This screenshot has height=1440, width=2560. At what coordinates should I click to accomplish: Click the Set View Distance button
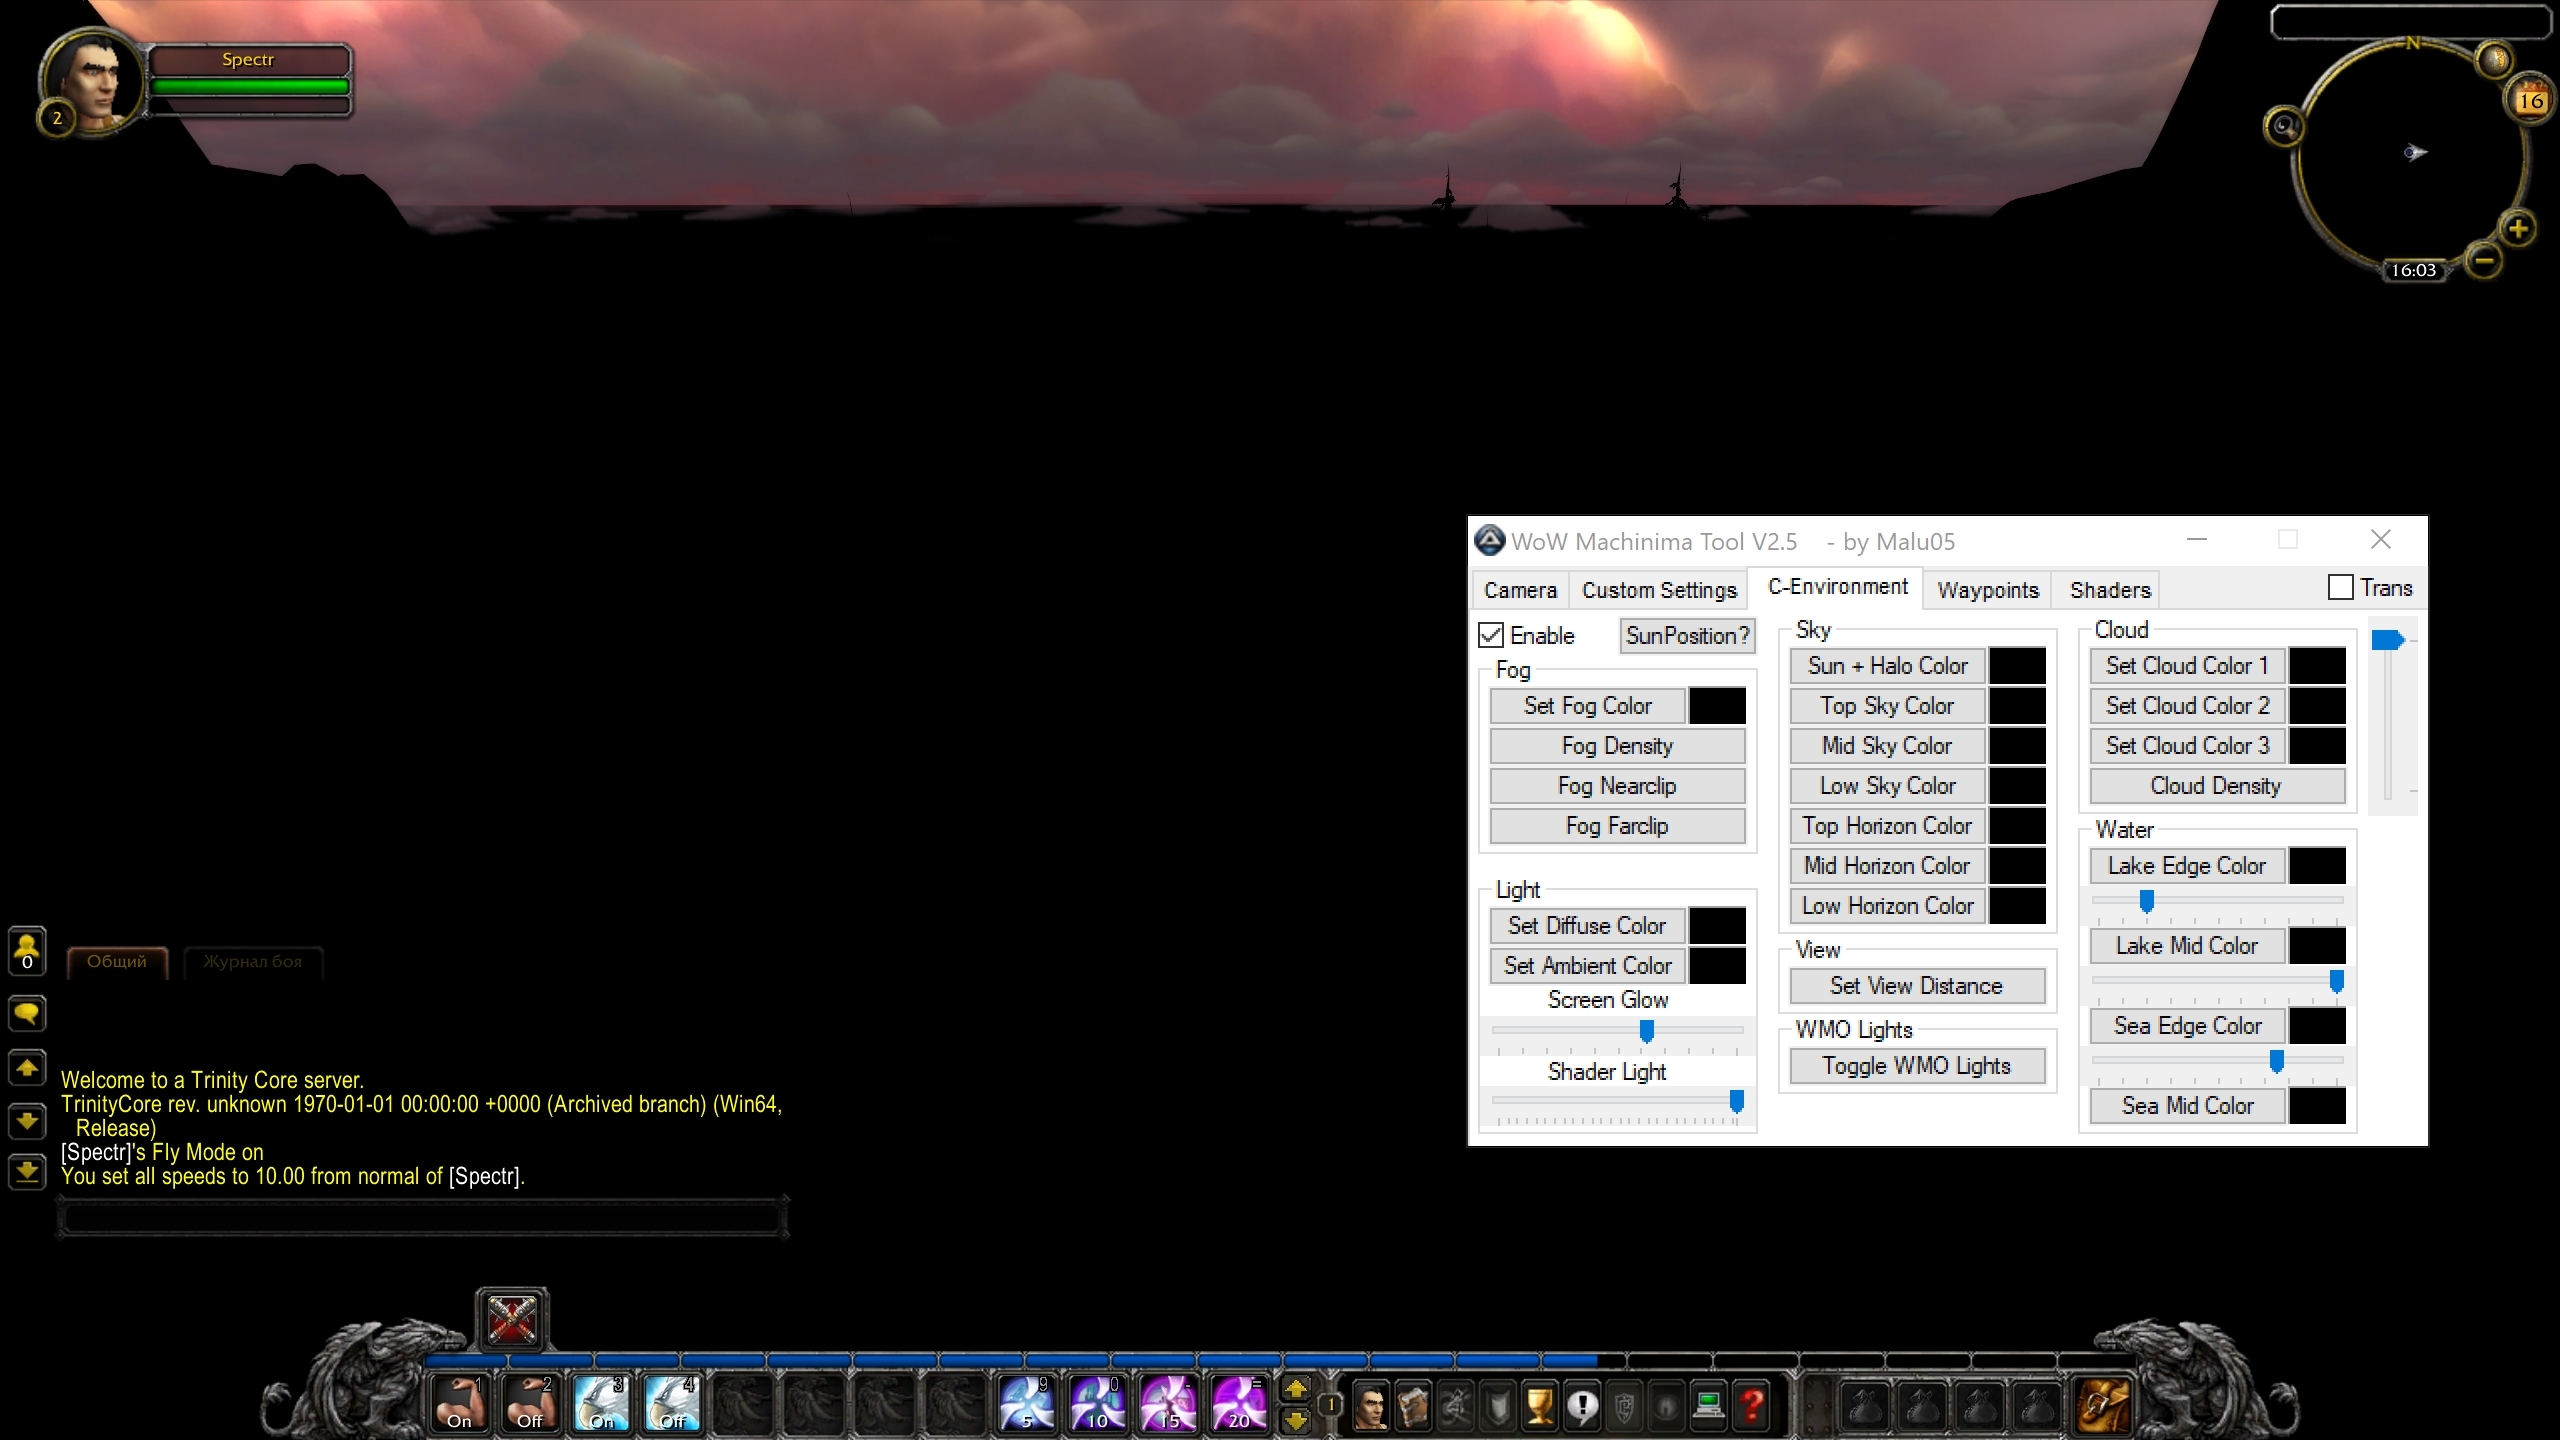1916,986
